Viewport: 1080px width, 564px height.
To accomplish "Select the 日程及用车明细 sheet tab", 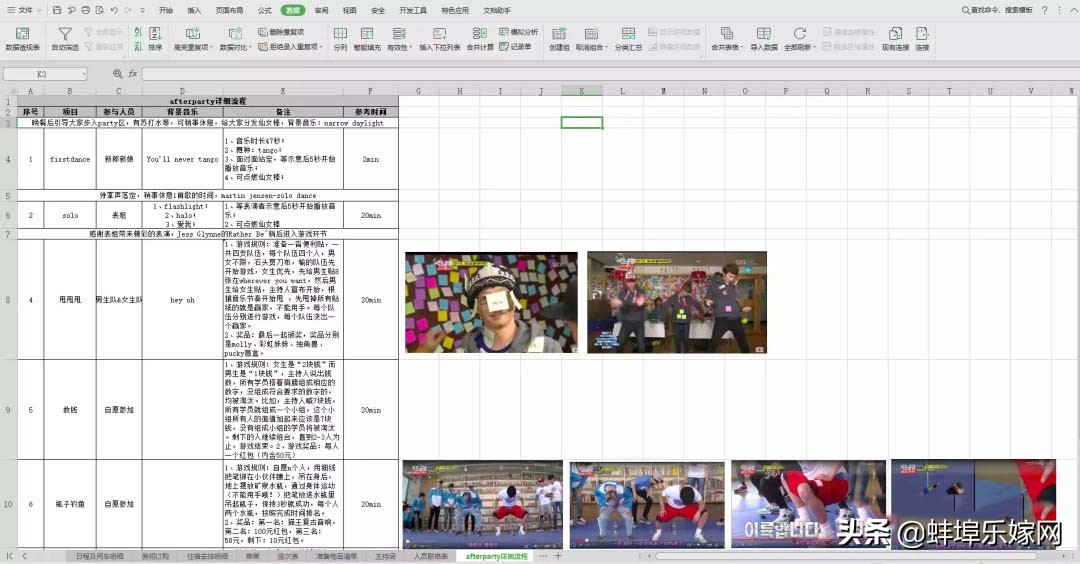I will (100, 556).
